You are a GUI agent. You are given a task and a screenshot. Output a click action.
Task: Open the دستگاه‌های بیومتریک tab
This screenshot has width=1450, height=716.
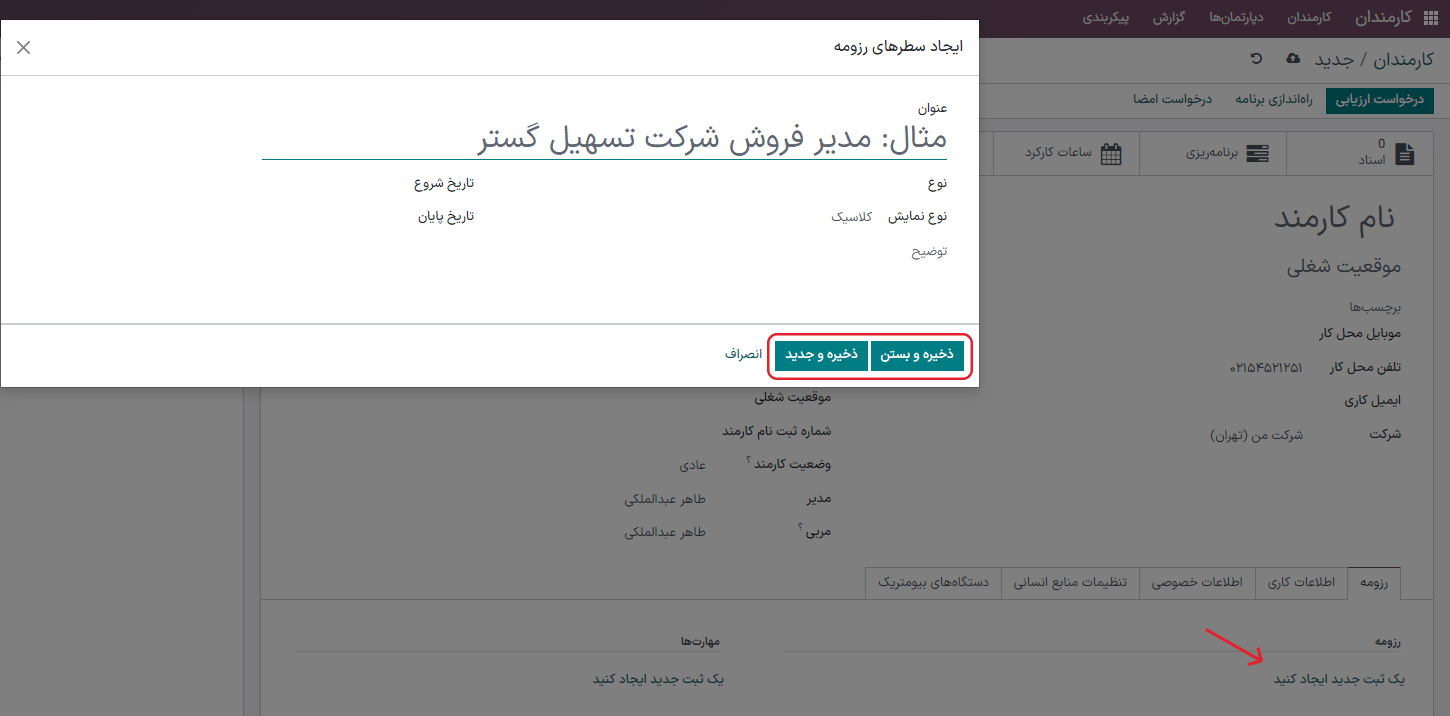coord(932,583)
